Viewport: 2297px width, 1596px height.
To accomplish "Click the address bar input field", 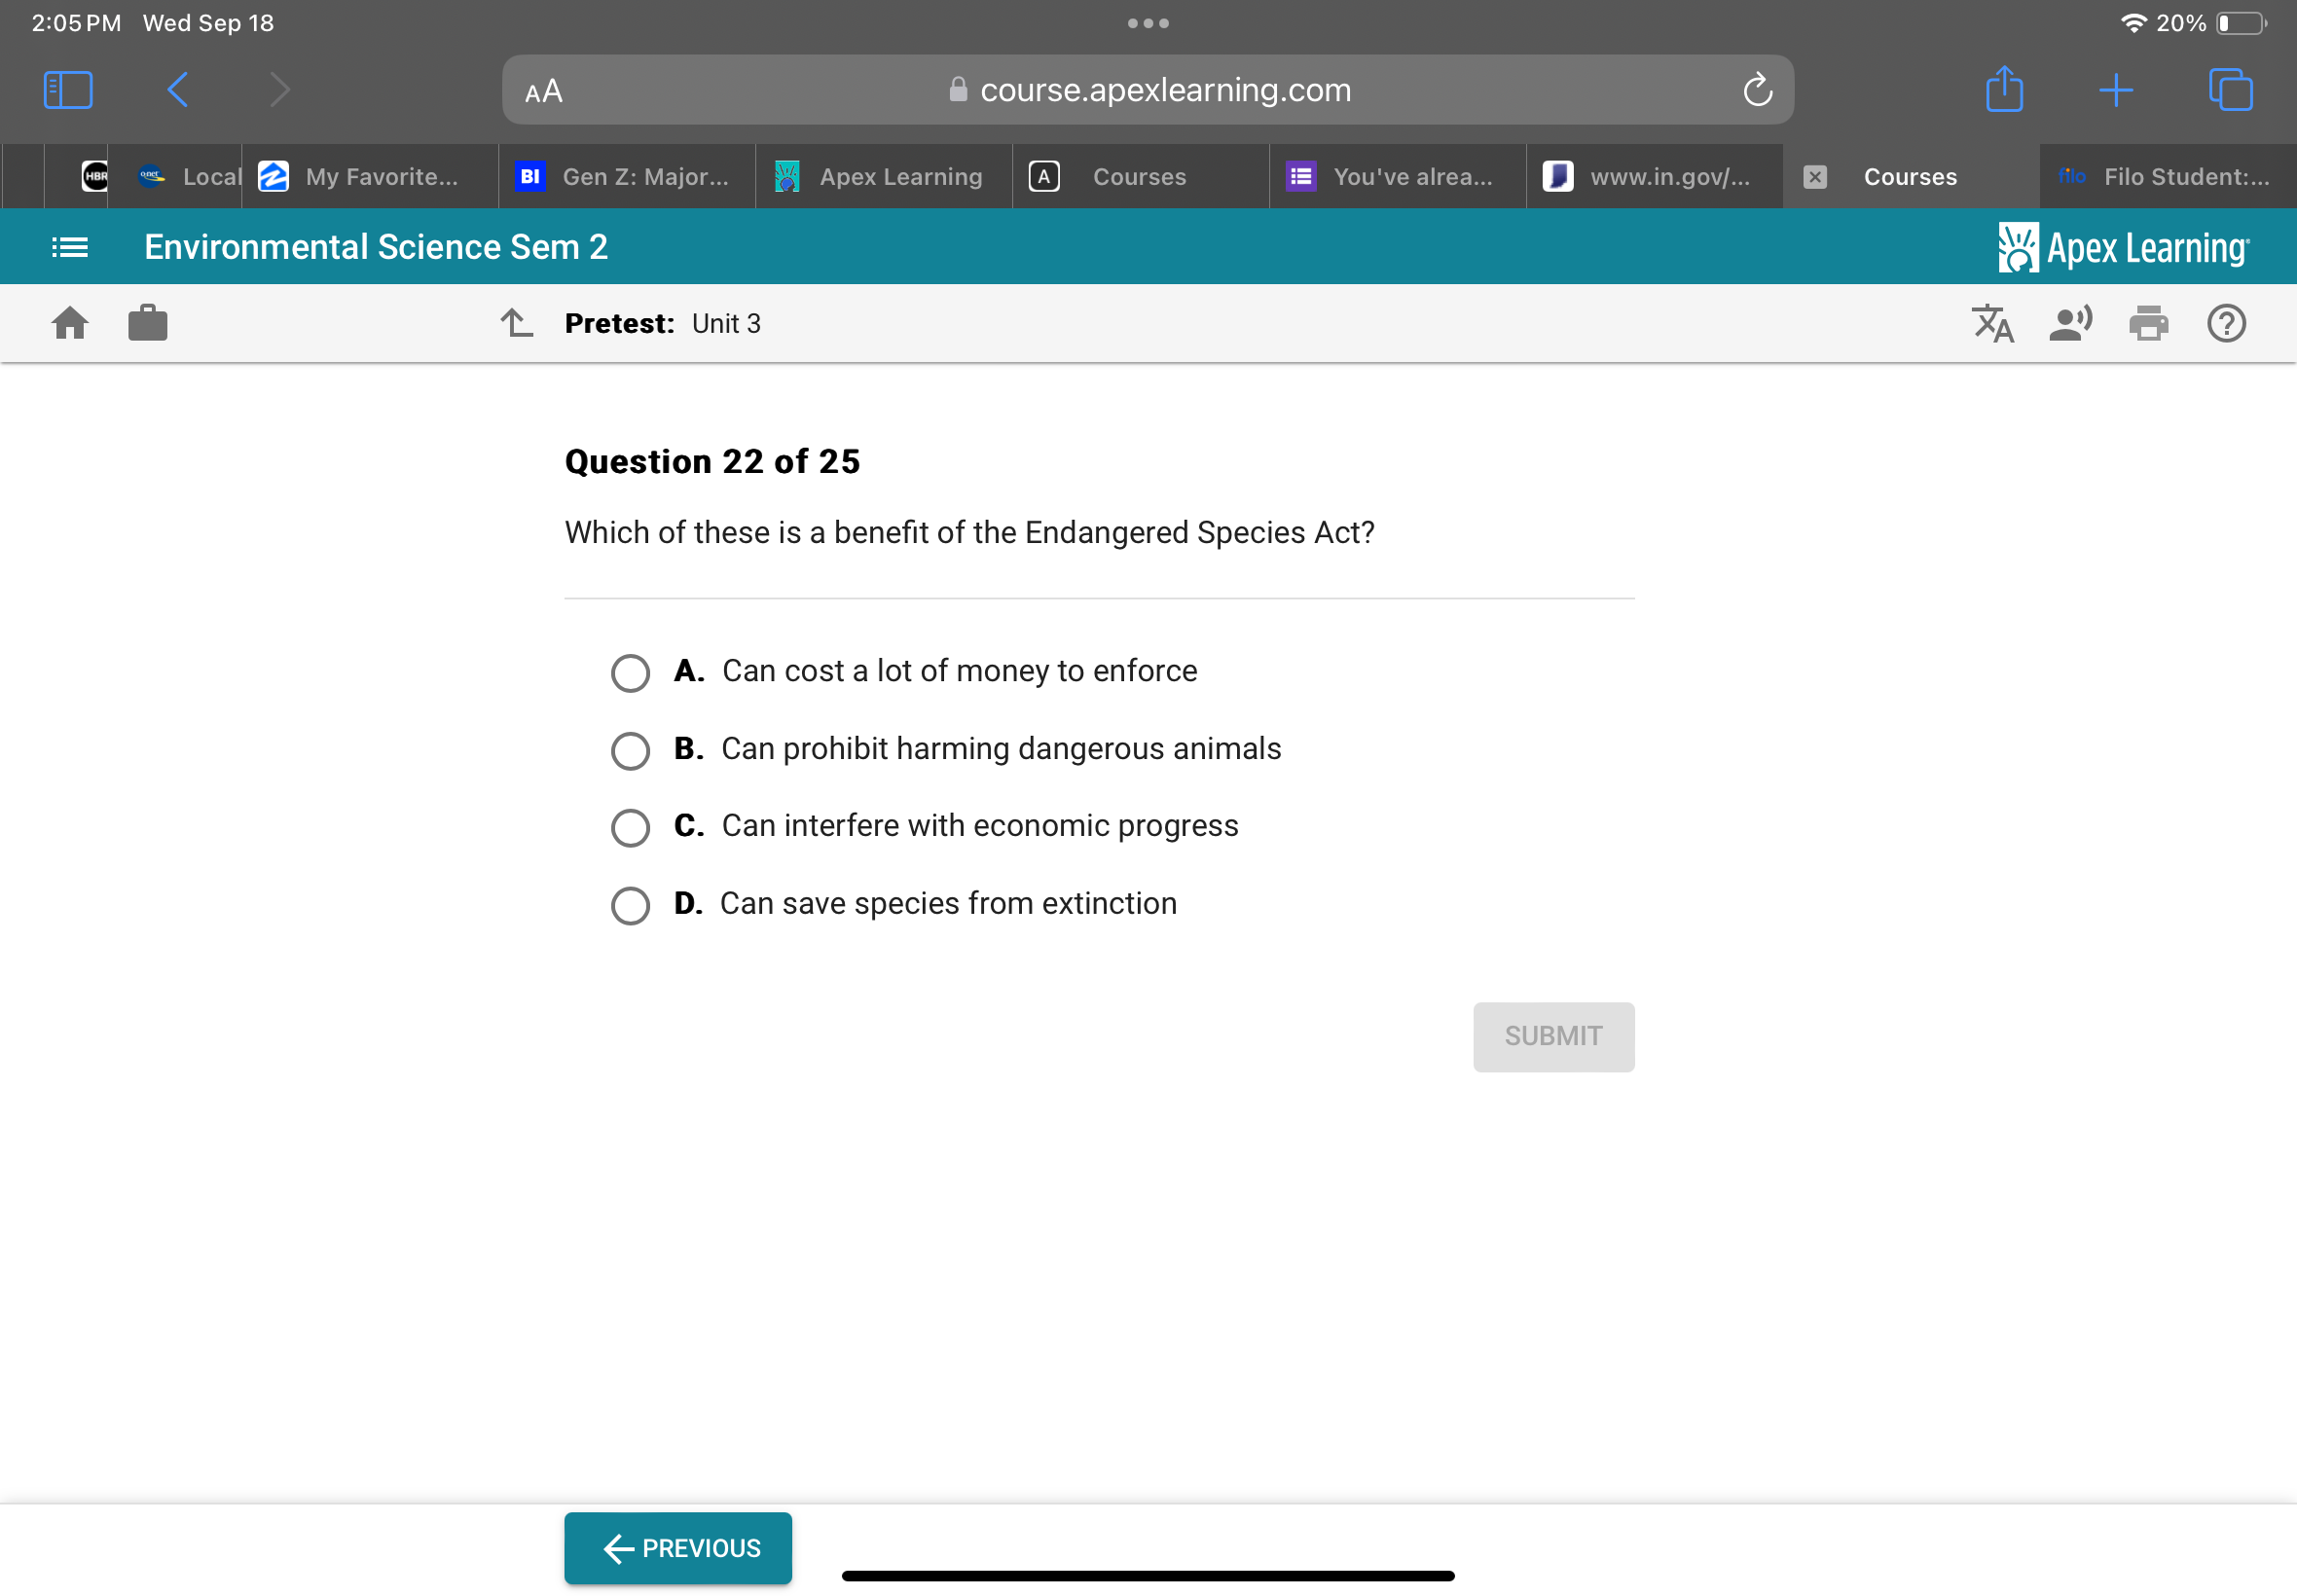I will [1148, 89].
